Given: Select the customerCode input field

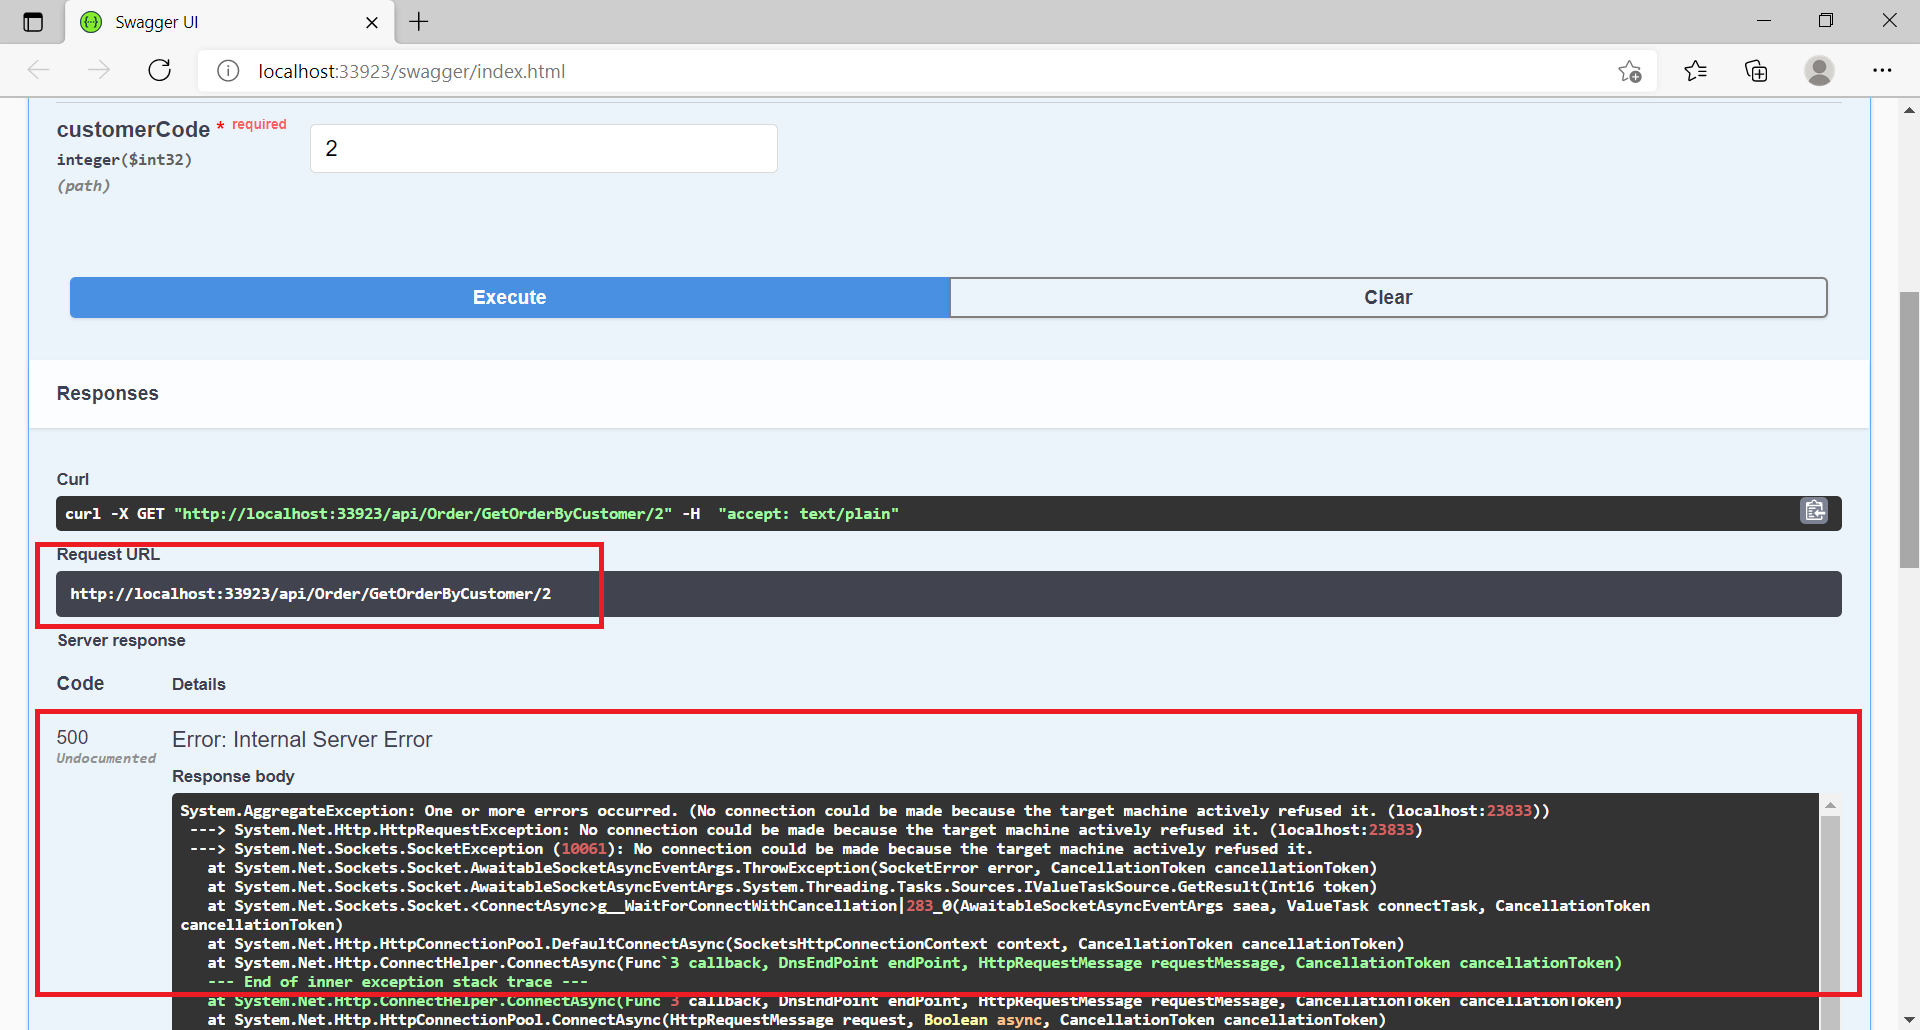Looking at the screenshot, I should pos(543,147).
